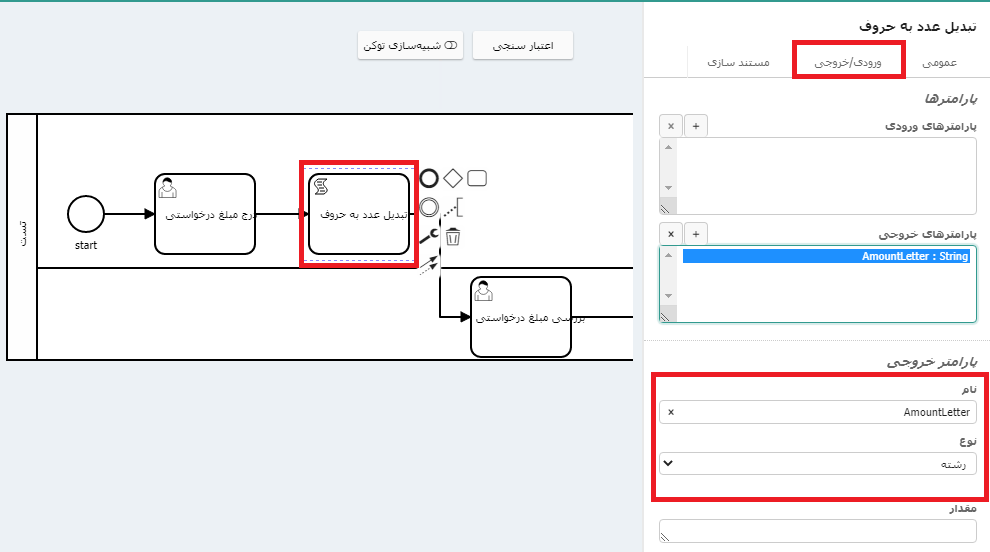Select the start event circle
Image resolution: width=990 pixels, height=552 pixels.
(x=86, y=213)
